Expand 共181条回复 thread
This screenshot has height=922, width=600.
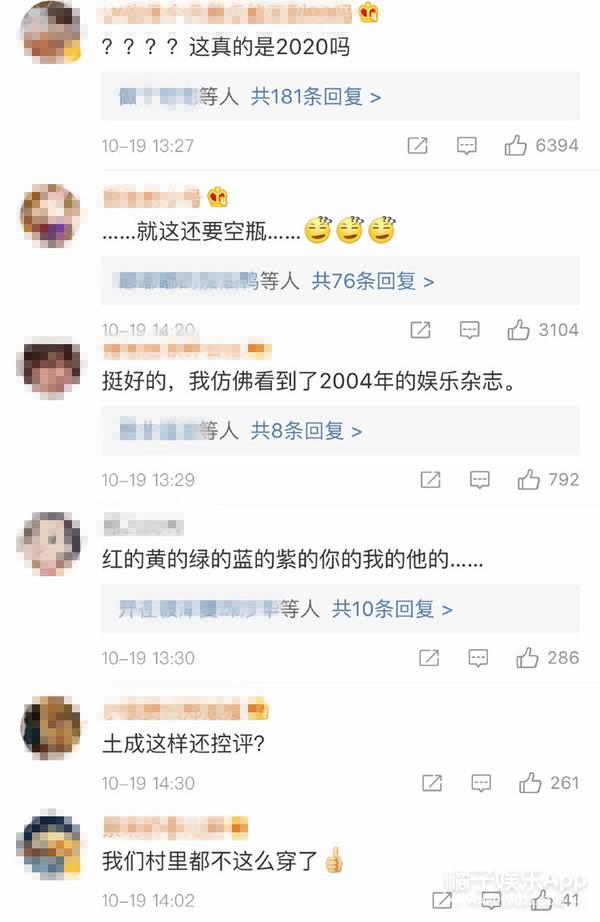tap(316, 96)
